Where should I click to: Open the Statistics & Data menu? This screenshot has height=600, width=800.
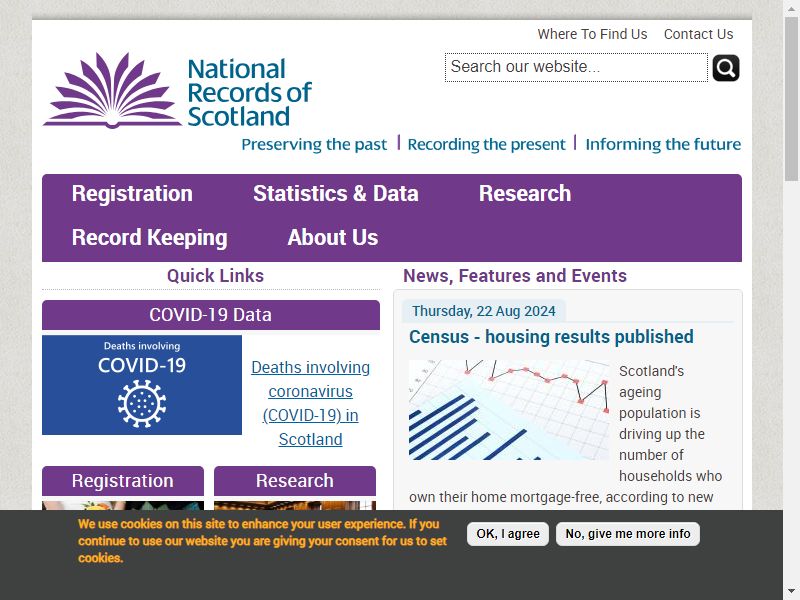point(336,194)
